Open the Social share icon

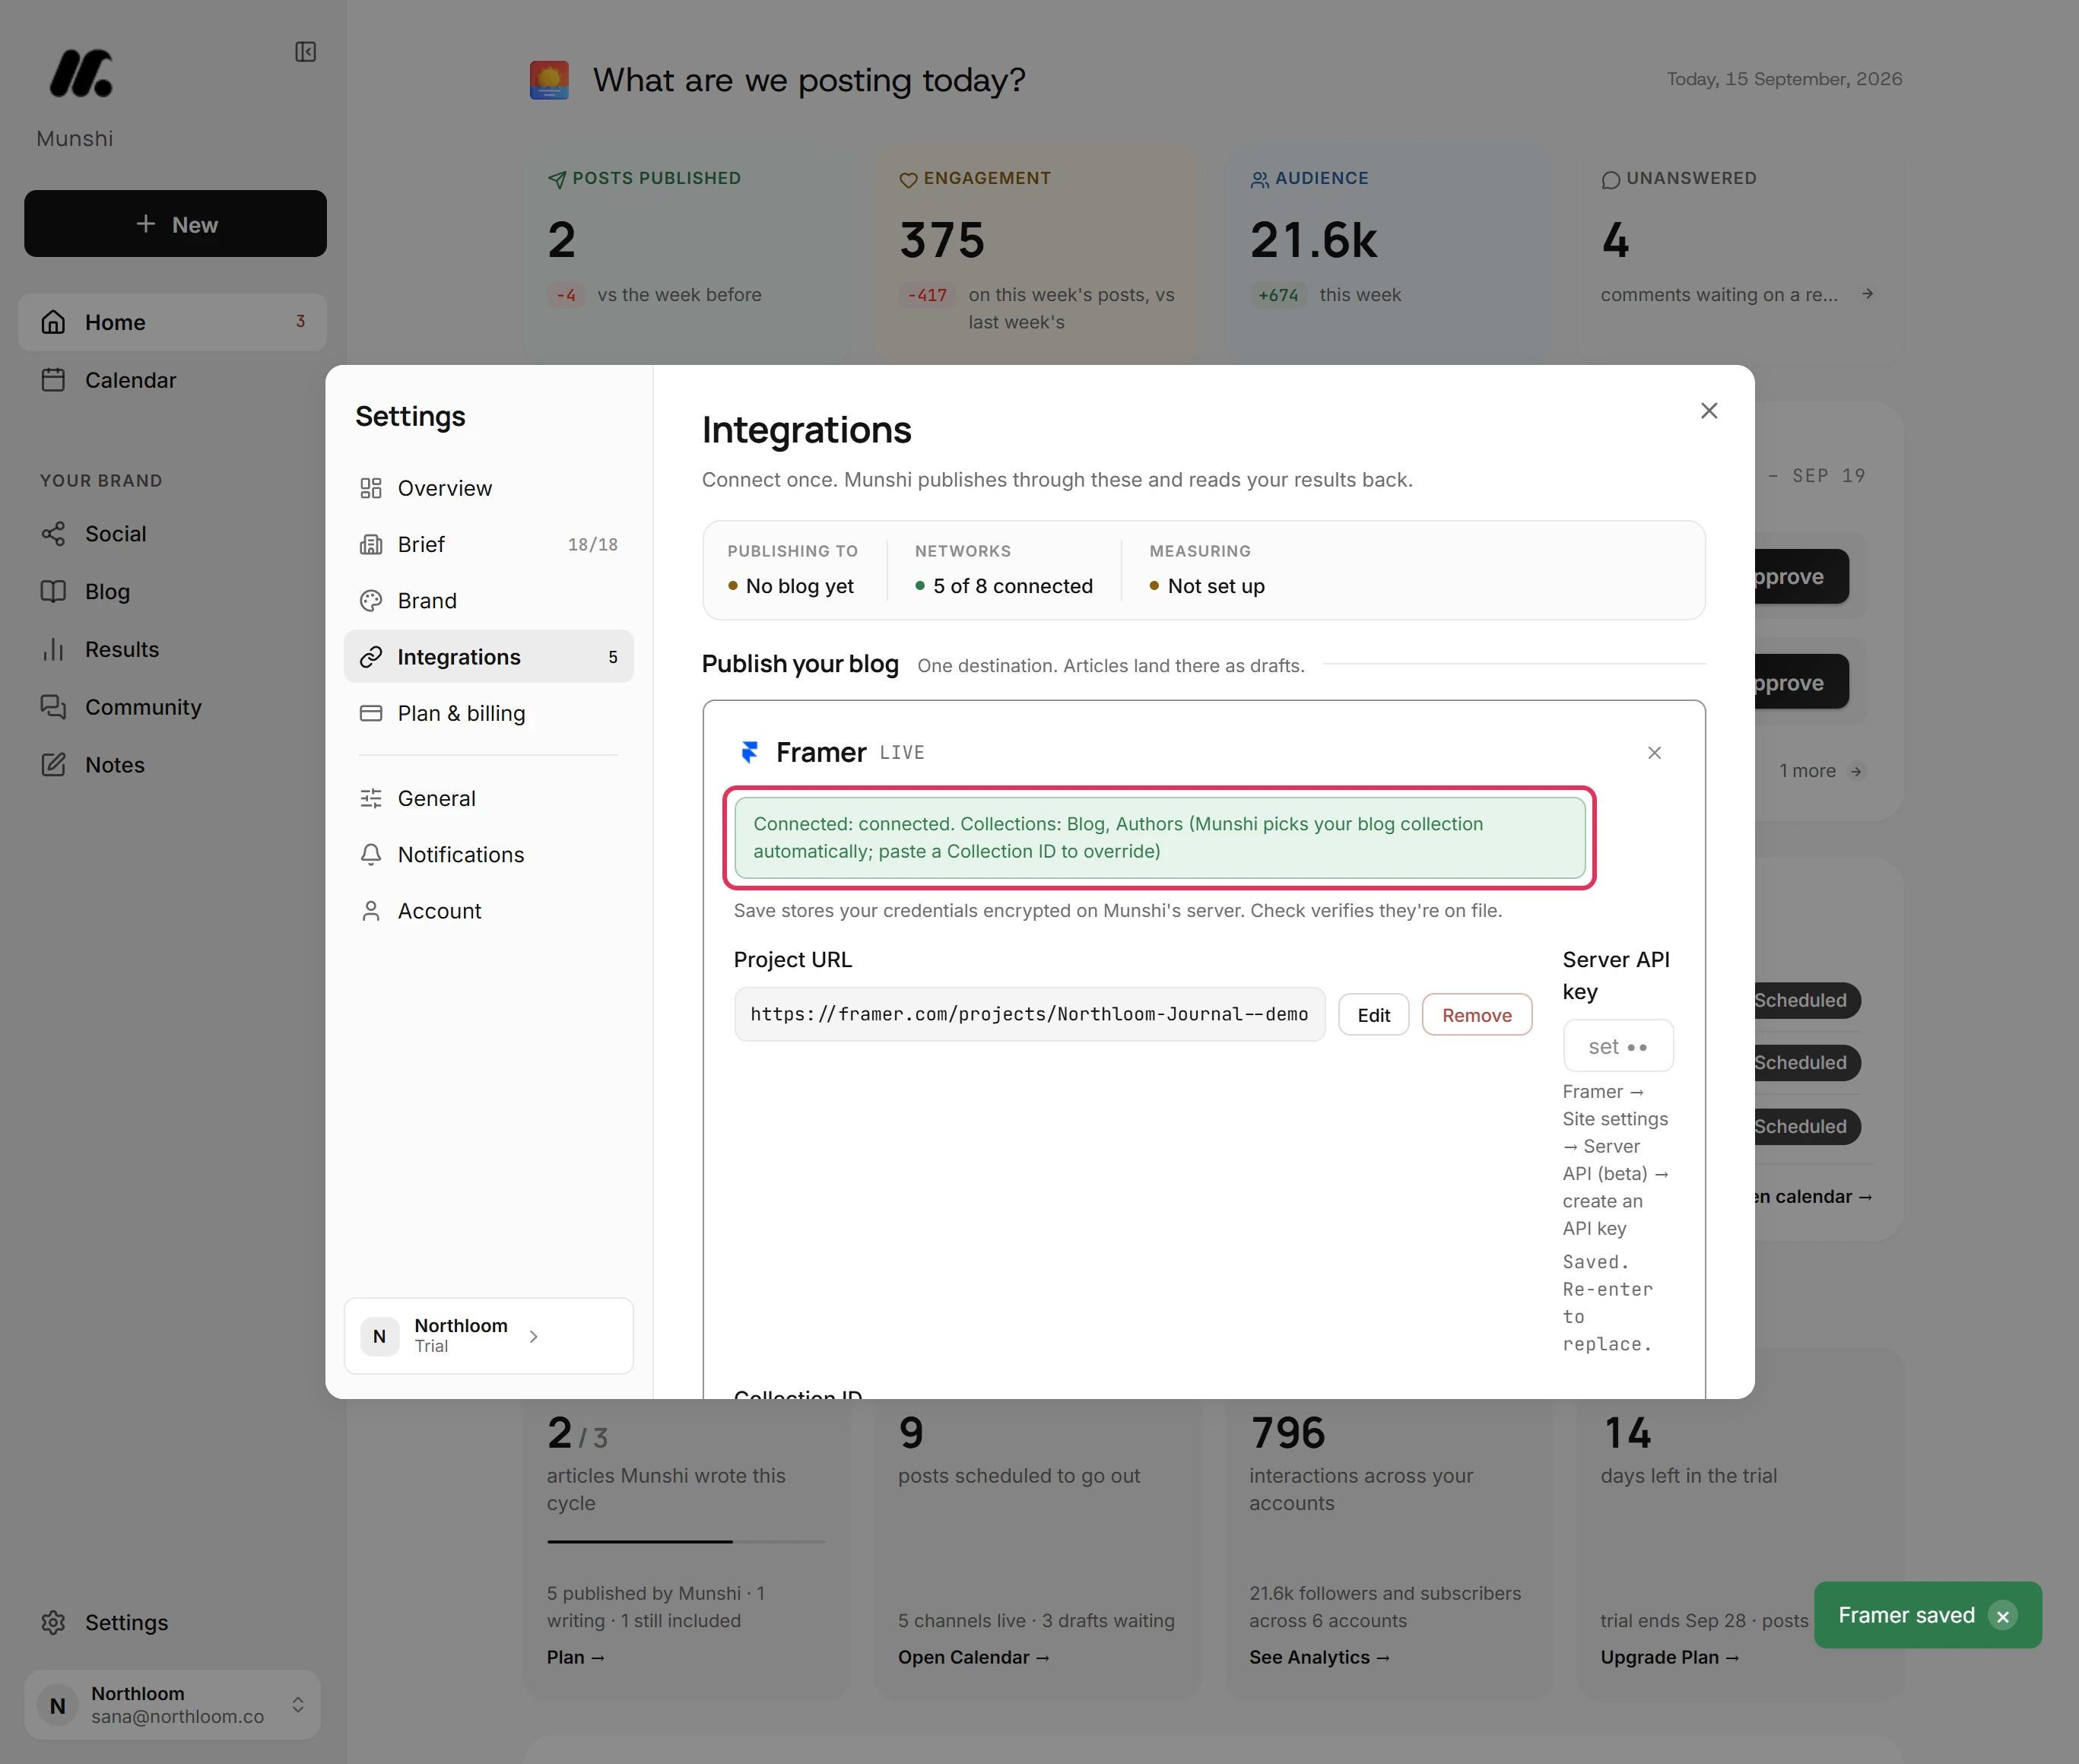[53, 534]
